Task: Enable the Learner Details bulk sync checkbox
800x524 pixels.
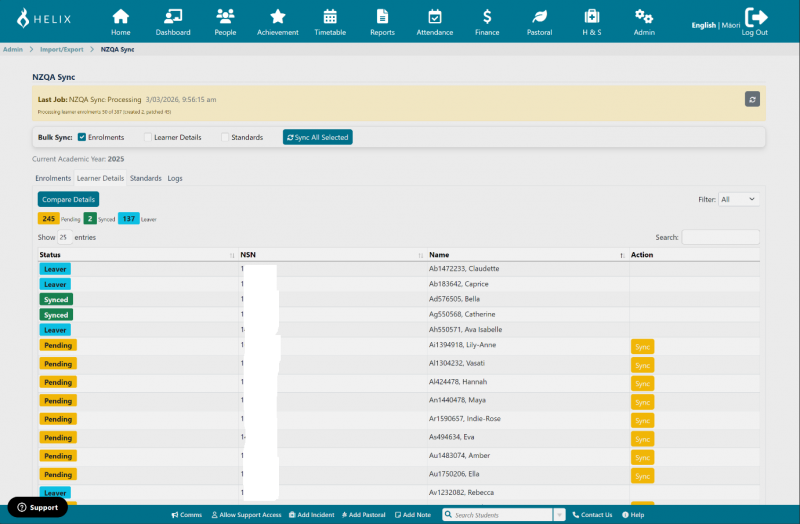Action: pyautogui.click(x=149, y=137)
